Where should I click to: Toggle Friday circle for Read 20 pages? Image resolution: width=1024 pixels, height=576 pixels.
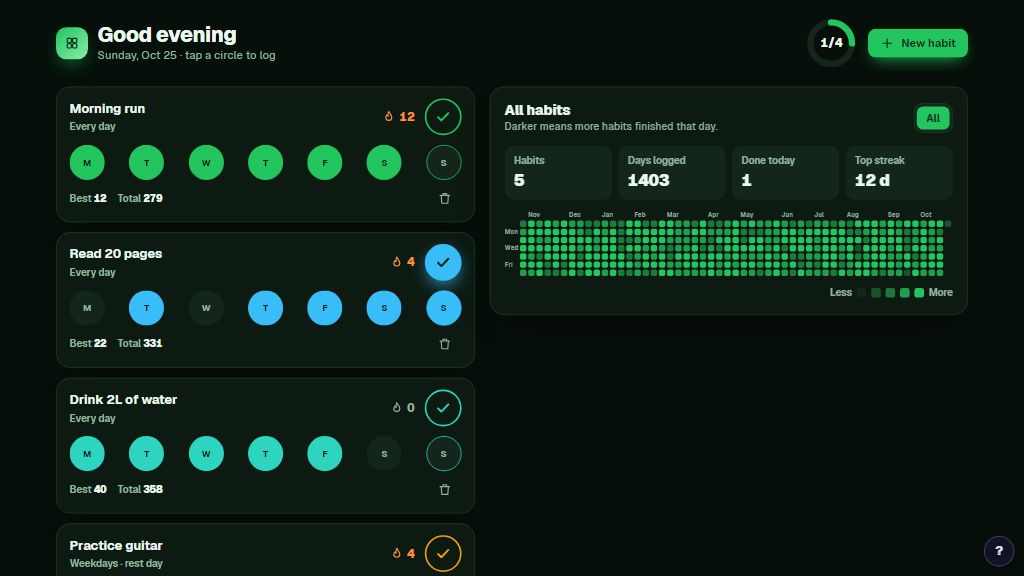[x=325, y=308]
